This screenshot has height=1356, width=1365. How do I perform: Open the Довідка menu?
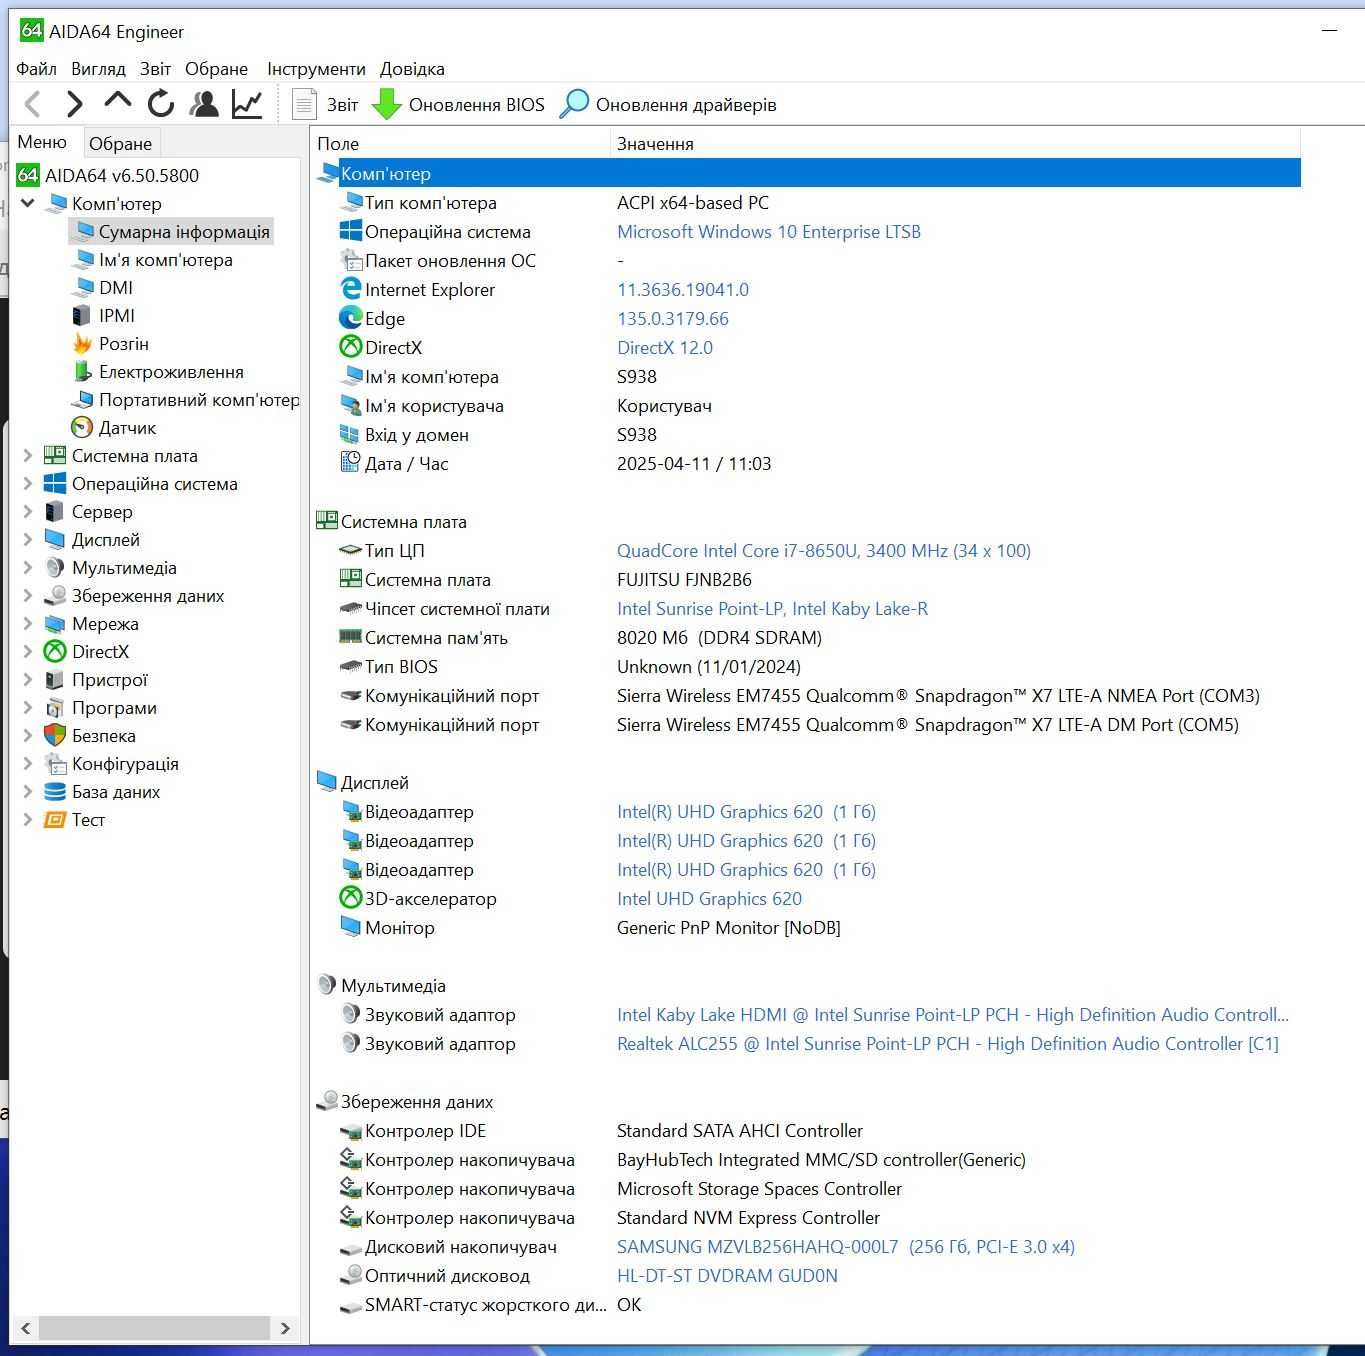[x=412, y=69]
